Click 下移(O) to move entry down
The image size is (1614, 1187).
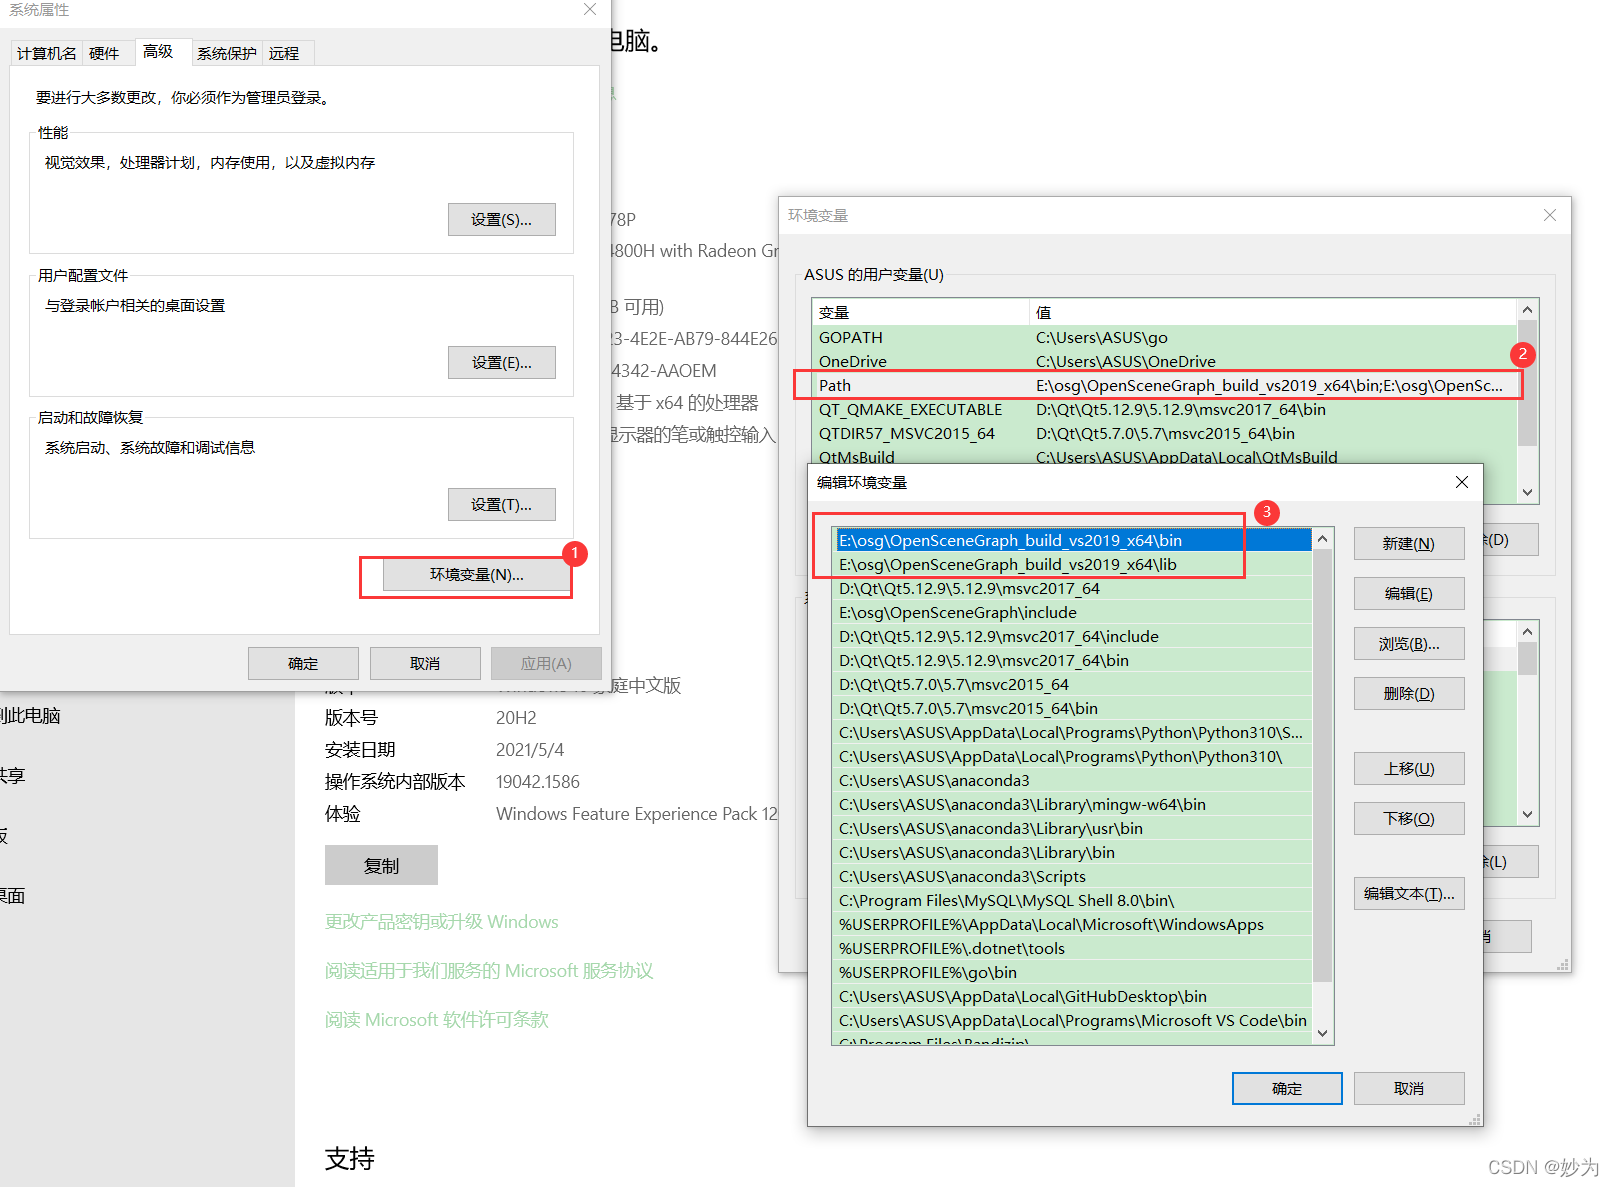pyautogui.click(x=1409, y=819)
